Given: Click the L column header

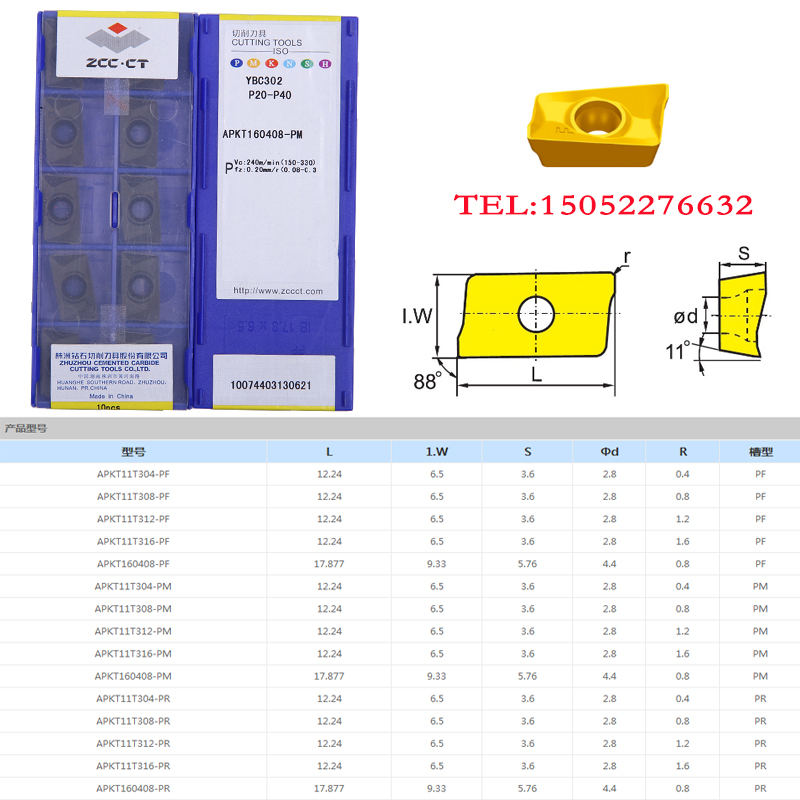Looking at the screenshot, I should pos(329,452).
